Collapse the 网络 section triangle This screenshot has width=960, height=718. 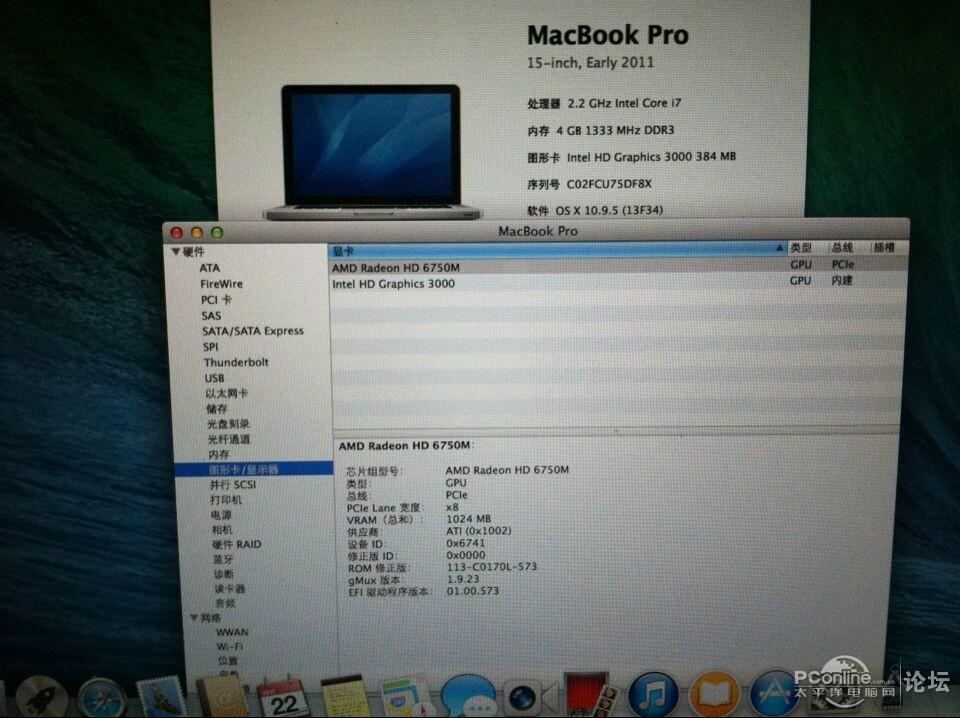[x=193, y=618]
